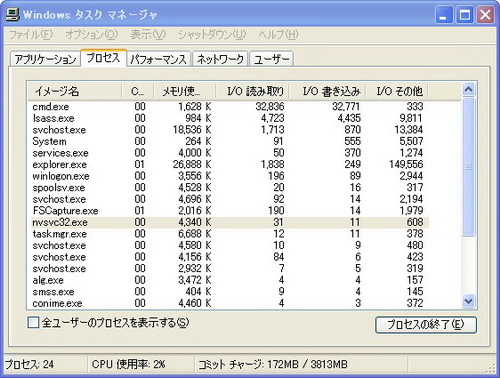This screenshot has height=378, width=500.
Task: Minimize the Task Manager window
Action: [x=444, y=15]
